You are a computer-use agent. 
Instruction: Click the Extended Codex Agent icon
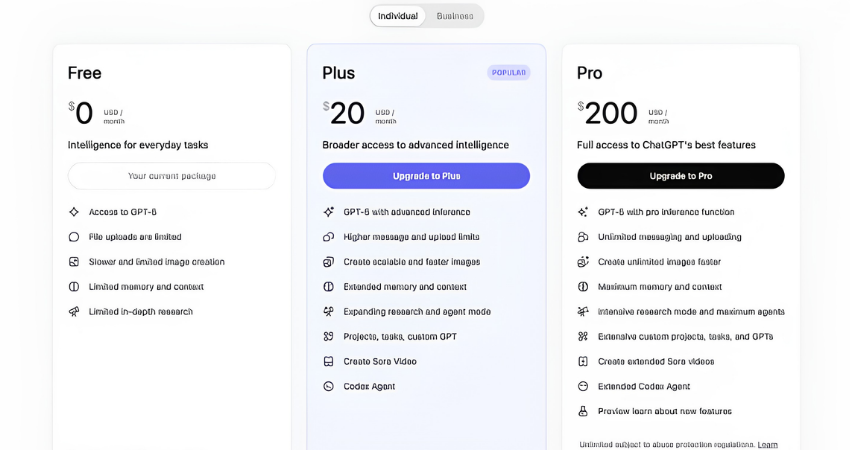583,387
